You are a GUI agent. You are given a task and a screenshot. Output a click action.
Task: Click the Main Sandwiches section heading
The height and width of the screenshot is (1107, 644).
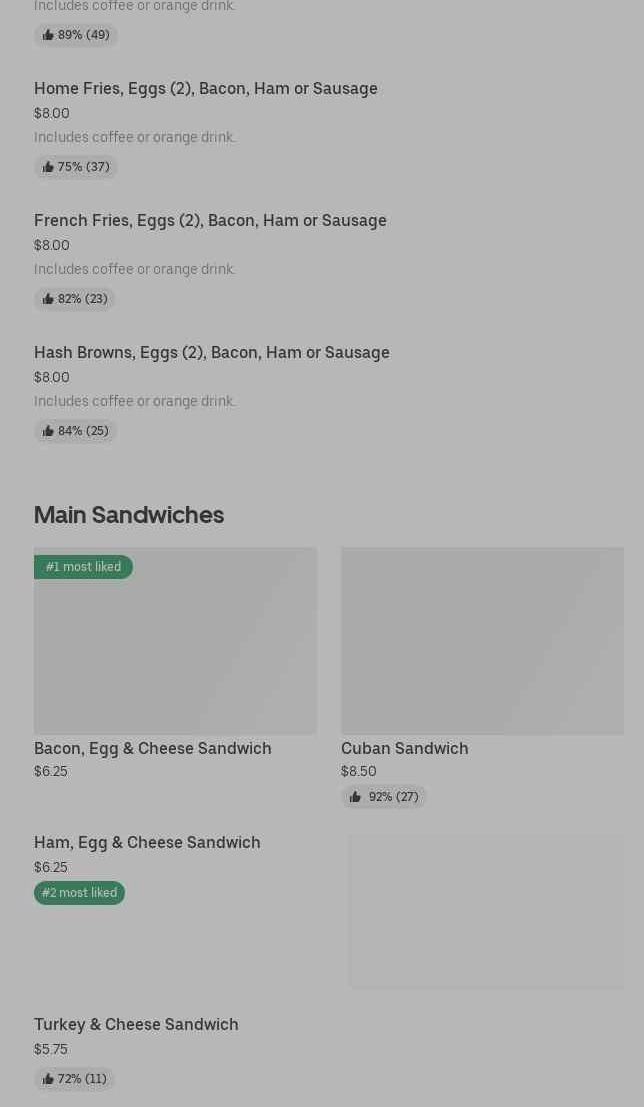[x=129, y=514]
